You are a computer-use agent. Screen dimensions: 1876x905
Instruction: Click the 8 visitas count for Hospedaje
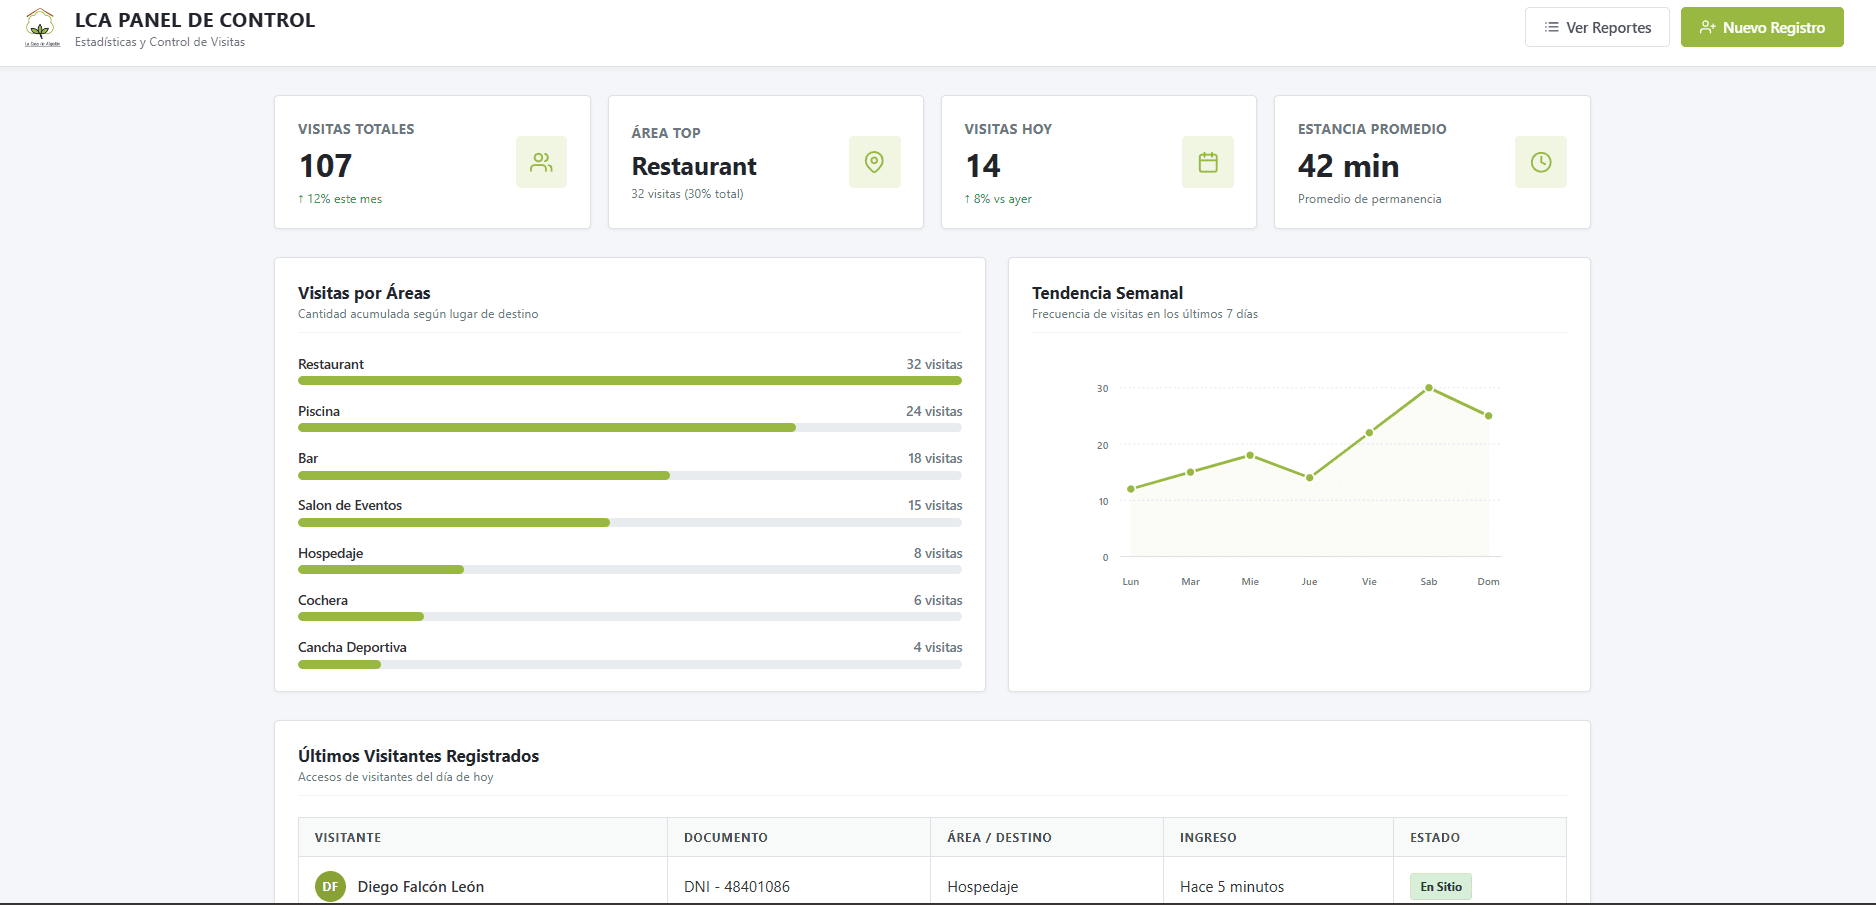[x=938, y=553]
